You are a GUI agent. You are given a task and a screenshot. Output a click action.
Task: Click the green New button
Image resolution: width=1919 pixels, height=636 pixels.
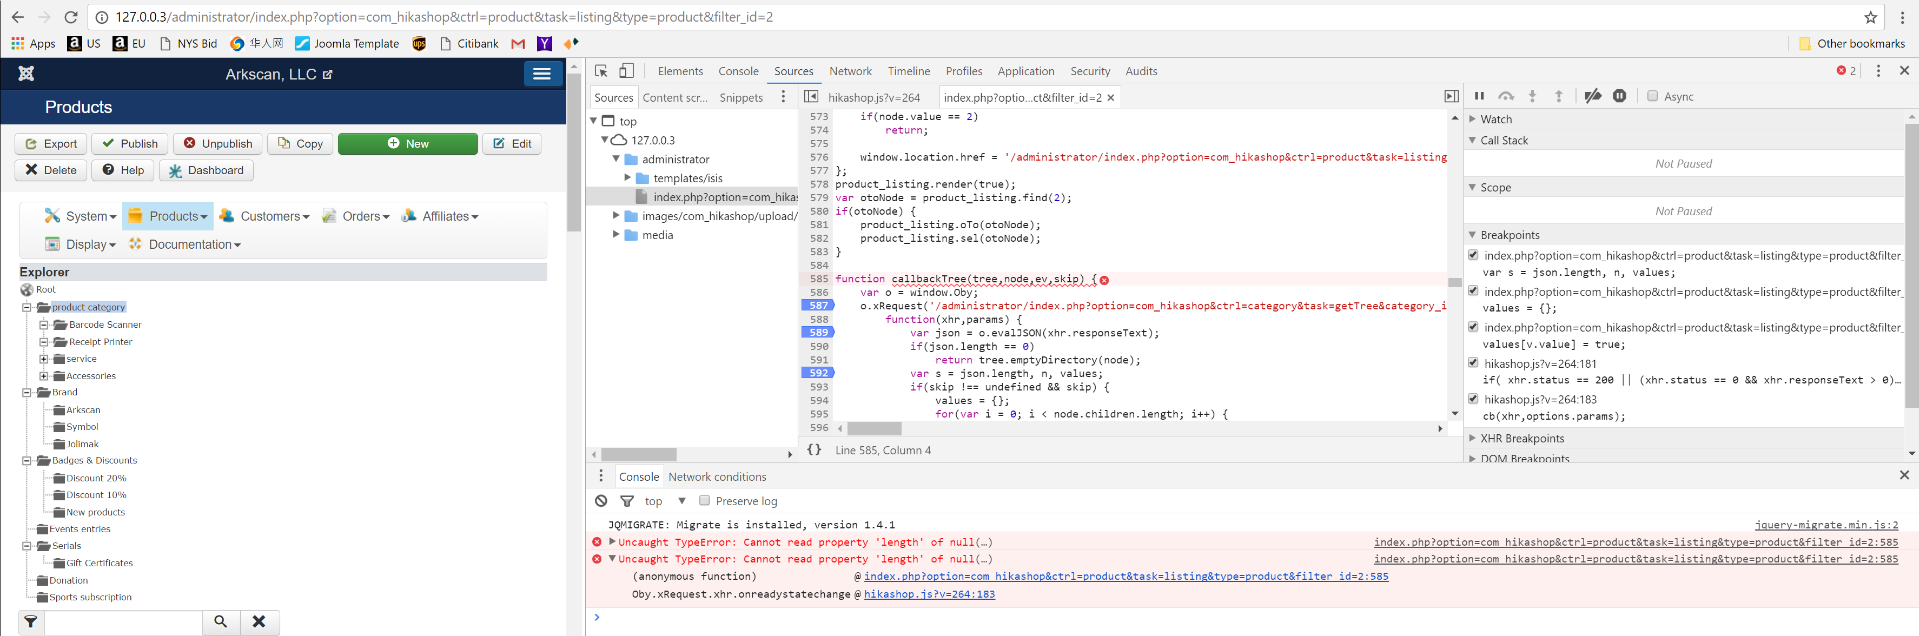tap(407, 144)
